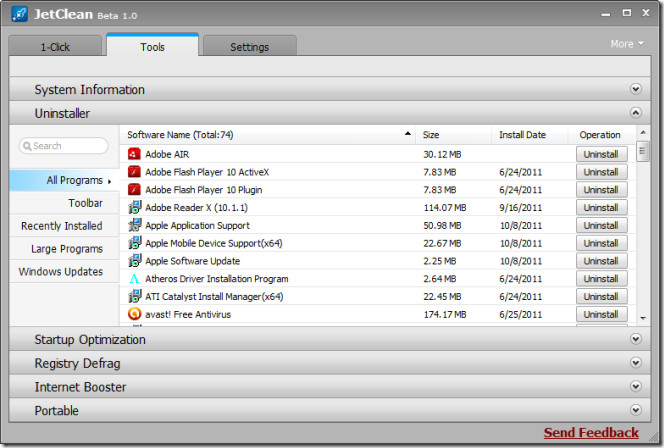Screen dimensions: 664x448
Task: Click the magnifier icon in Search box
Action: [x=27, y=146]
